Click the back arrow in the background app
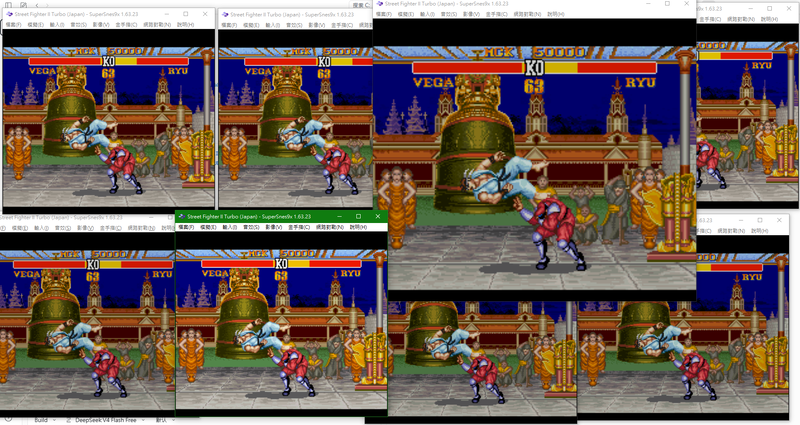The width and height of the screenshot is (800, 425). [x=37, y=5]
